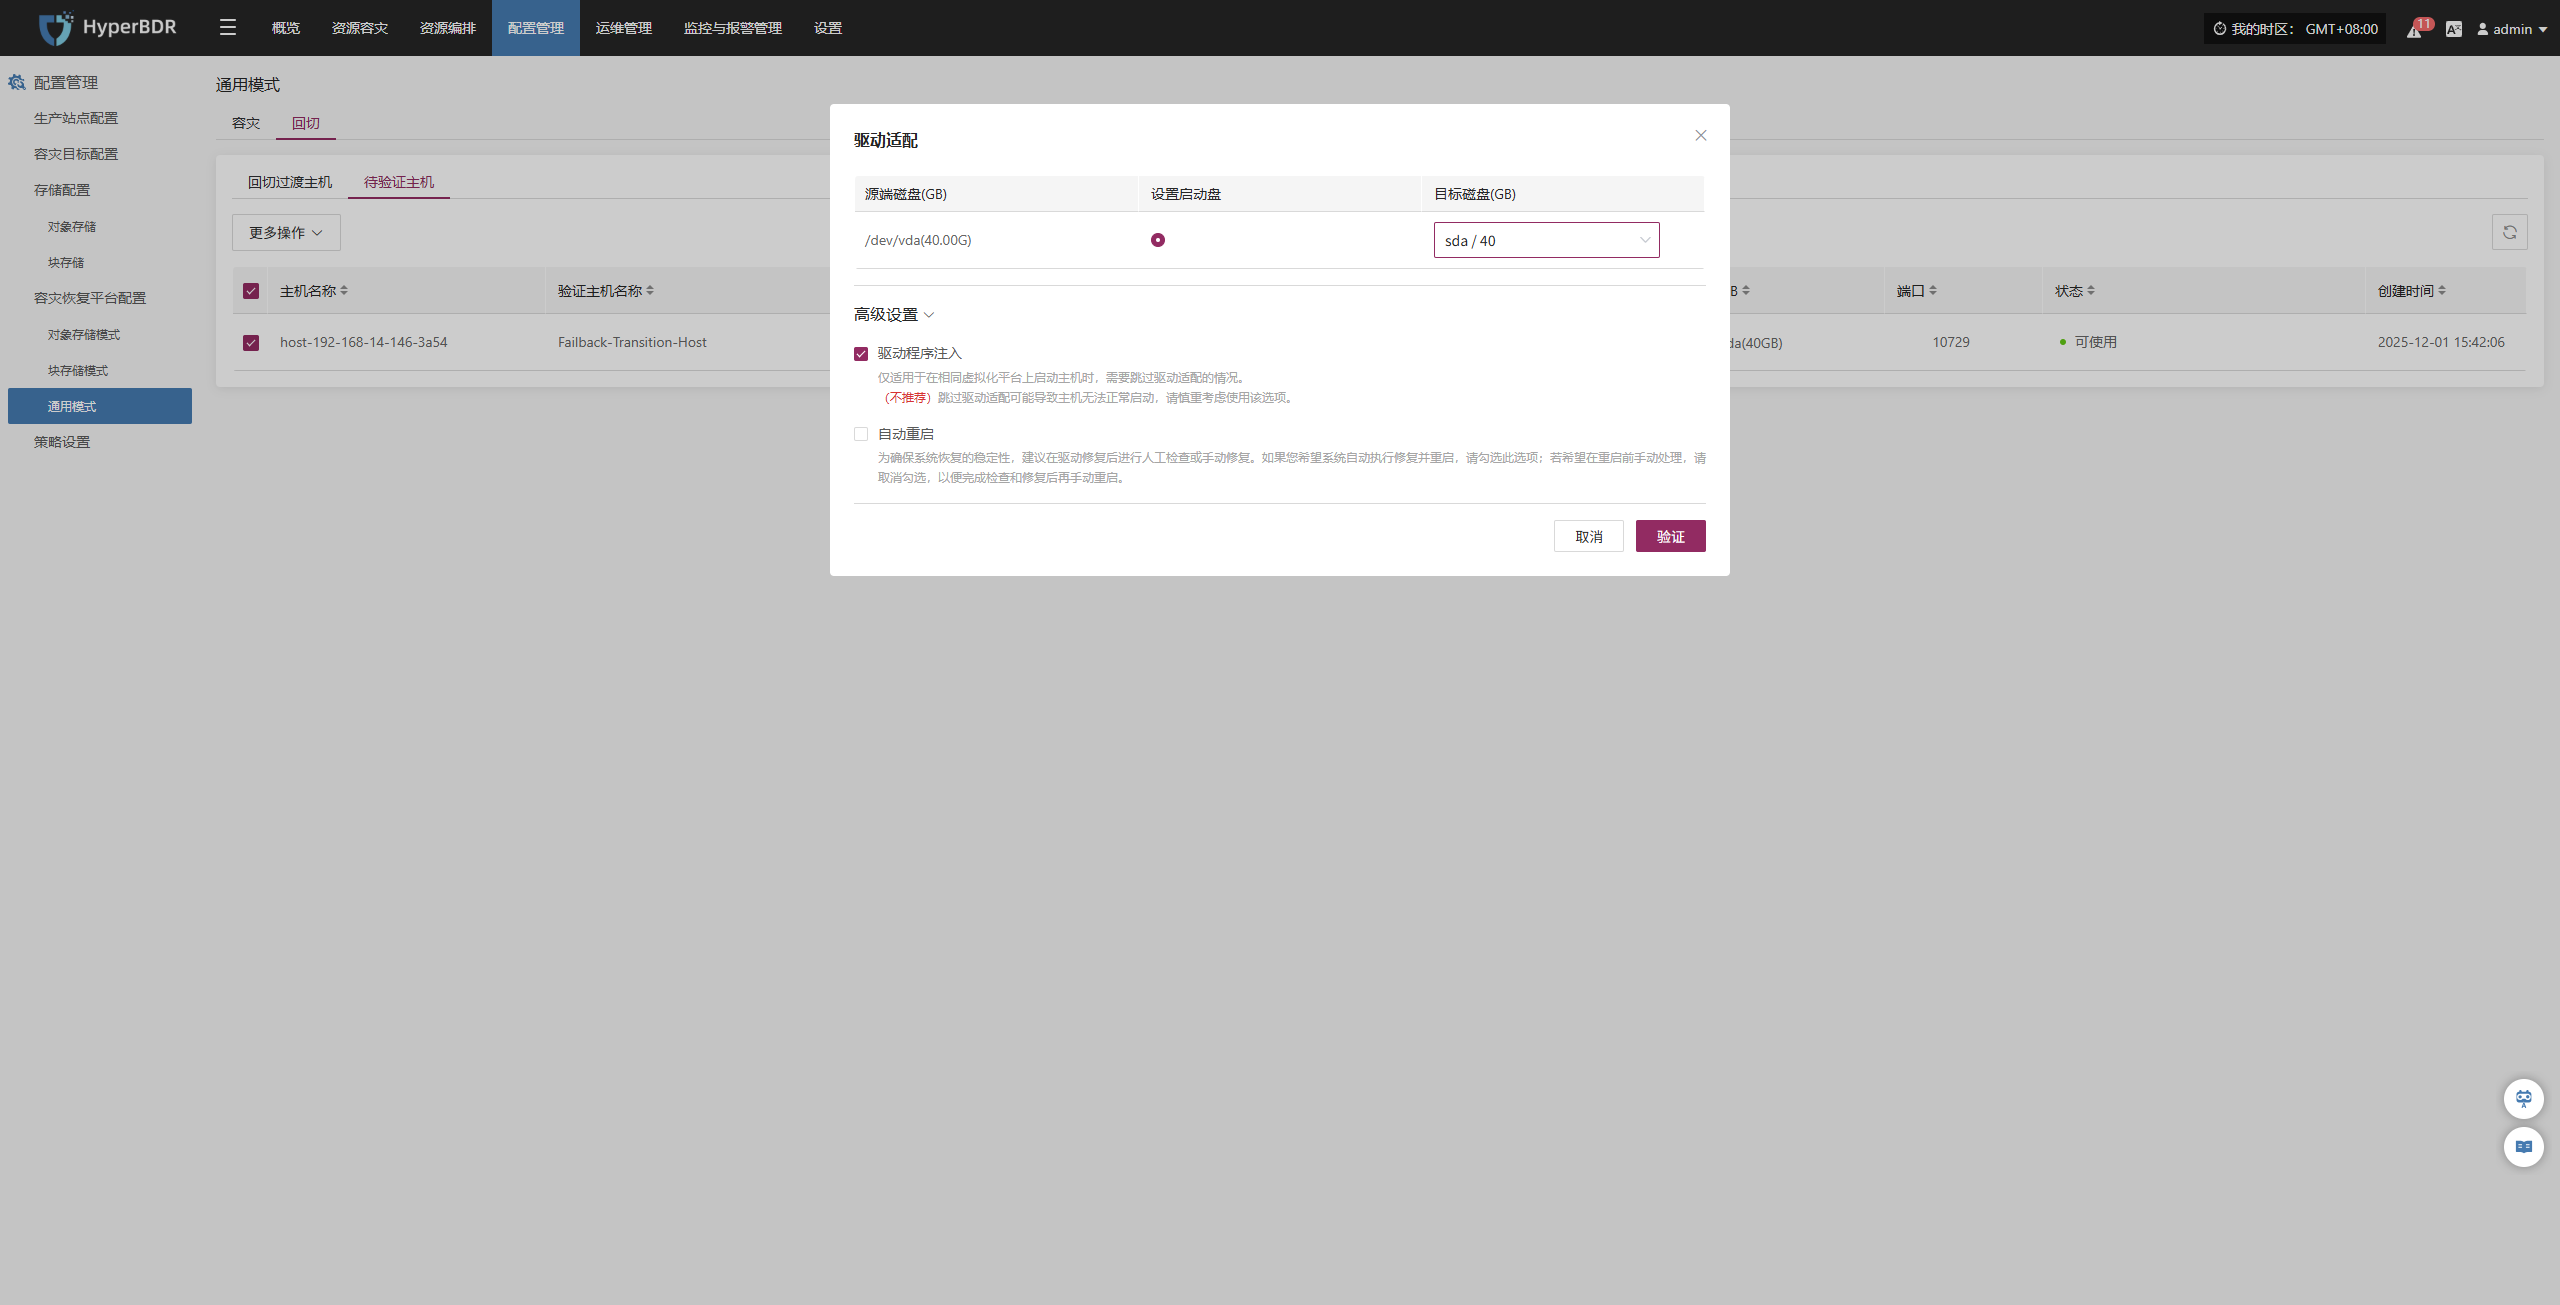The image size is (2560, 1305).
Task: Click the 验证 button
Action: (1670, 536)
